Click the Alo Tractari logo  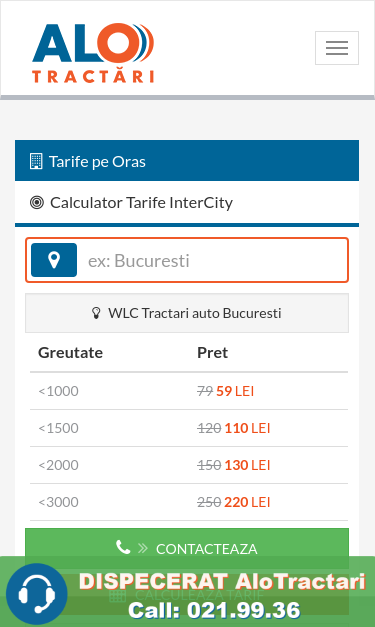coord(93,53)
